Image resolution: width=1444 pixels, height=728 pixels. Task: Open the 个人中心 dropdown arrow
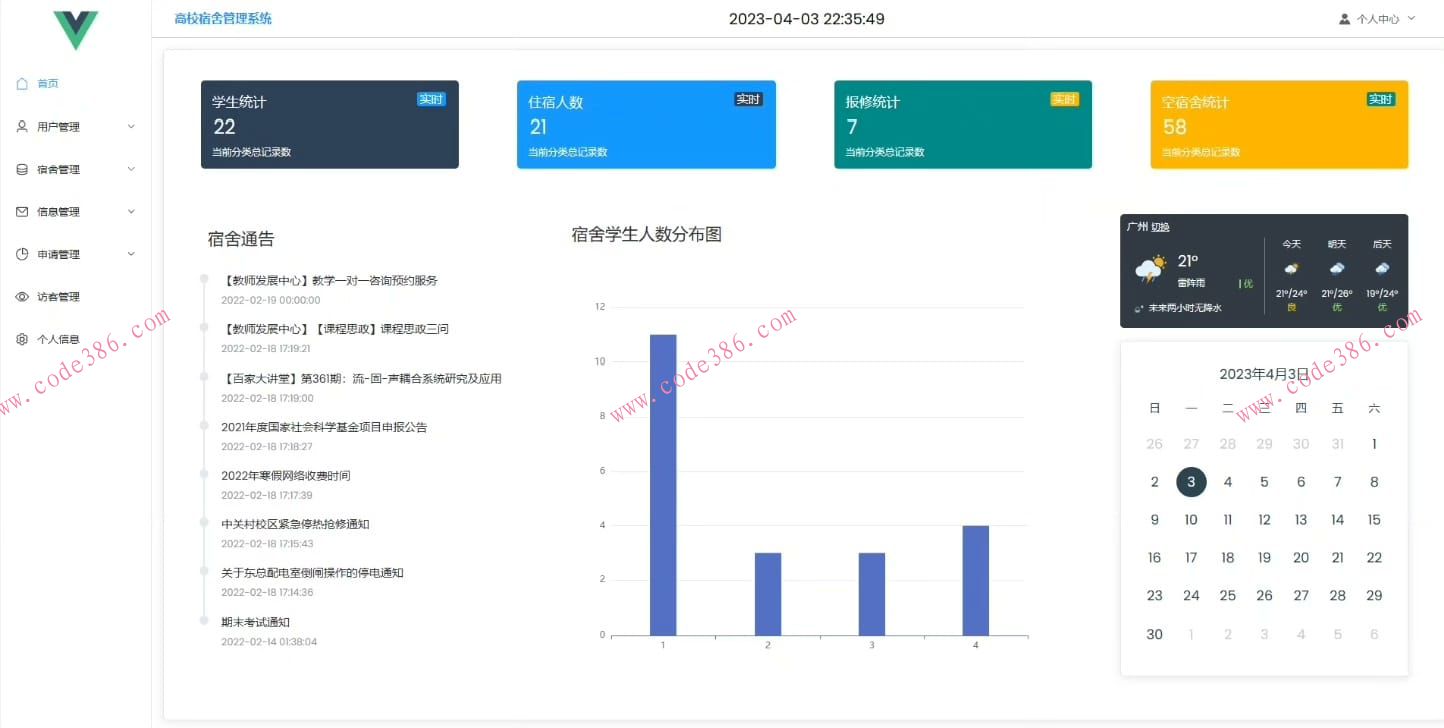click(1412, 18)
